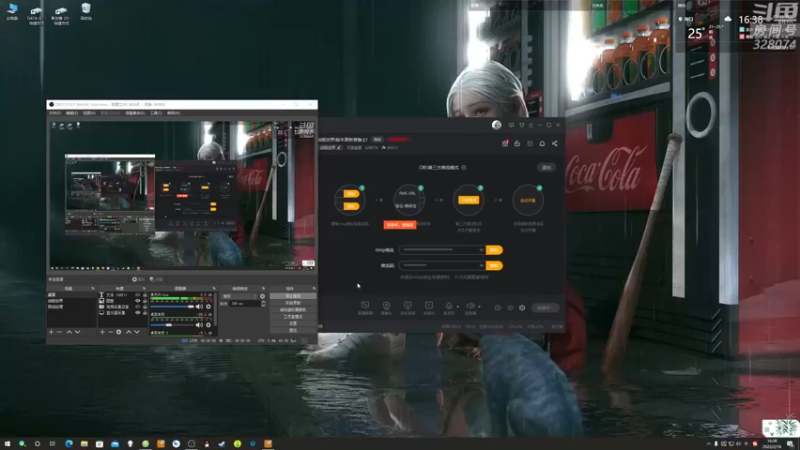Open Douyu settings gear in bottom toolbar
800x450 pixels.
click(x=522, y=308)
